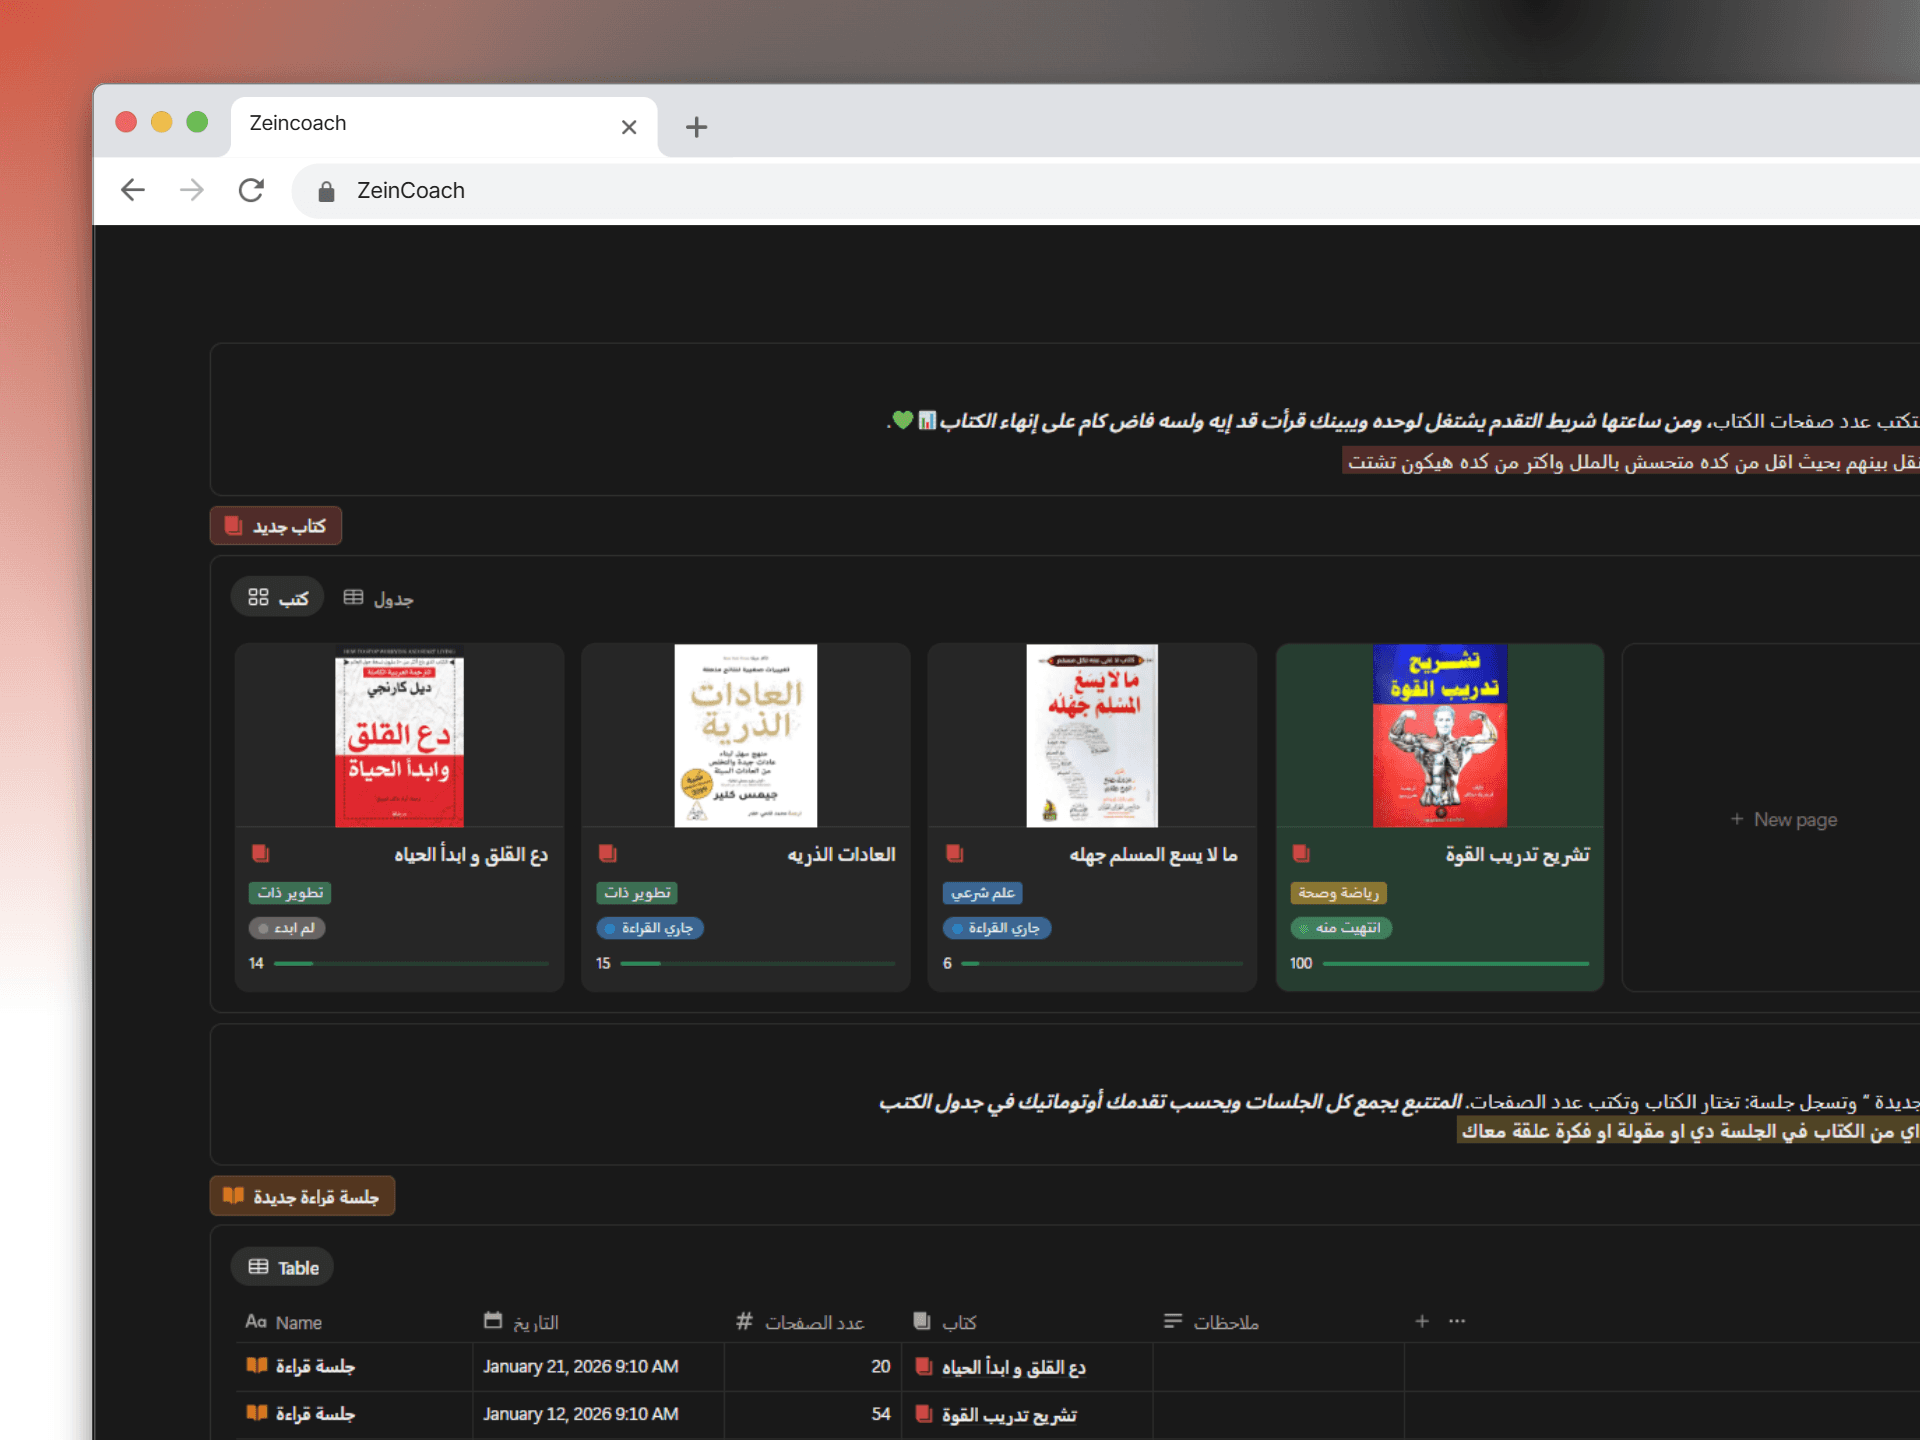Click the lock icon in the address bar

click(326, 191)
